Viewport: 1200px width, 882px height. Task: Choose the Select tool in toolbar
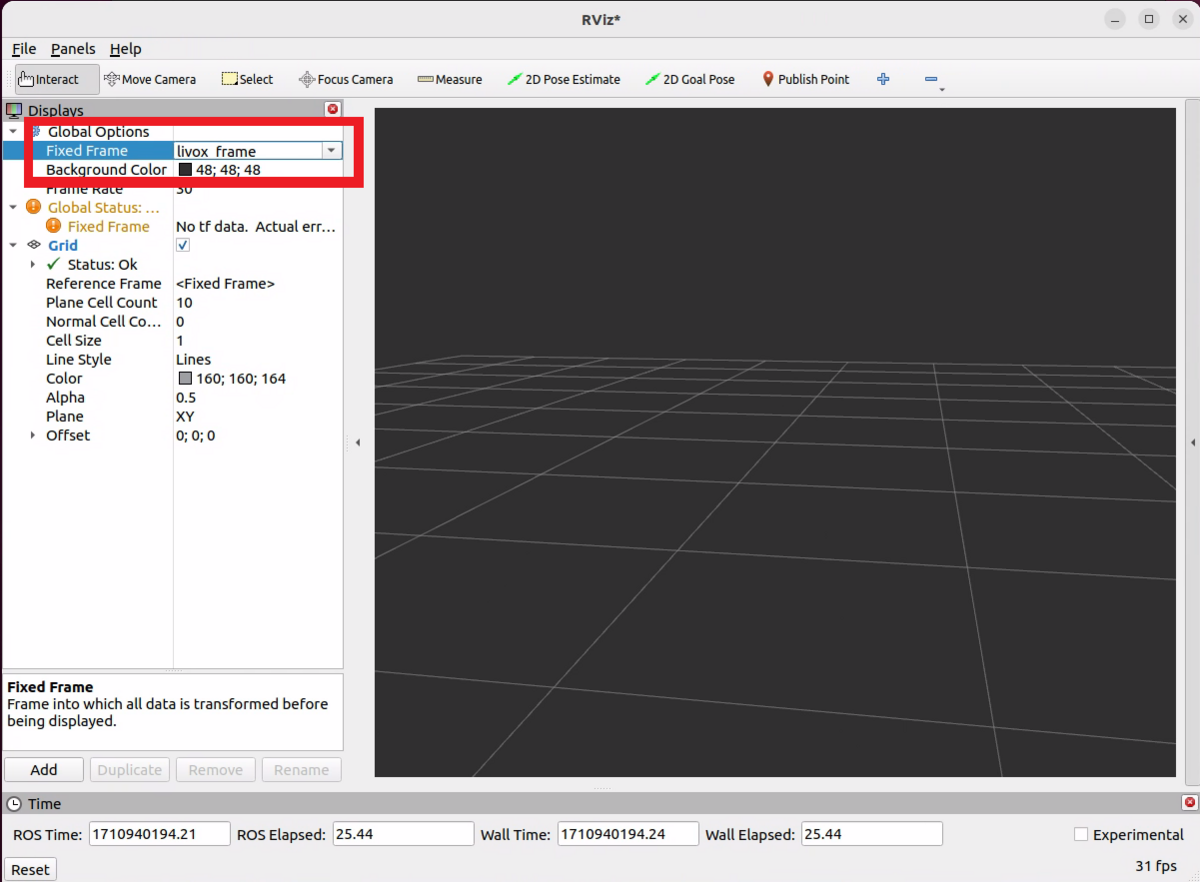[246, 78]
